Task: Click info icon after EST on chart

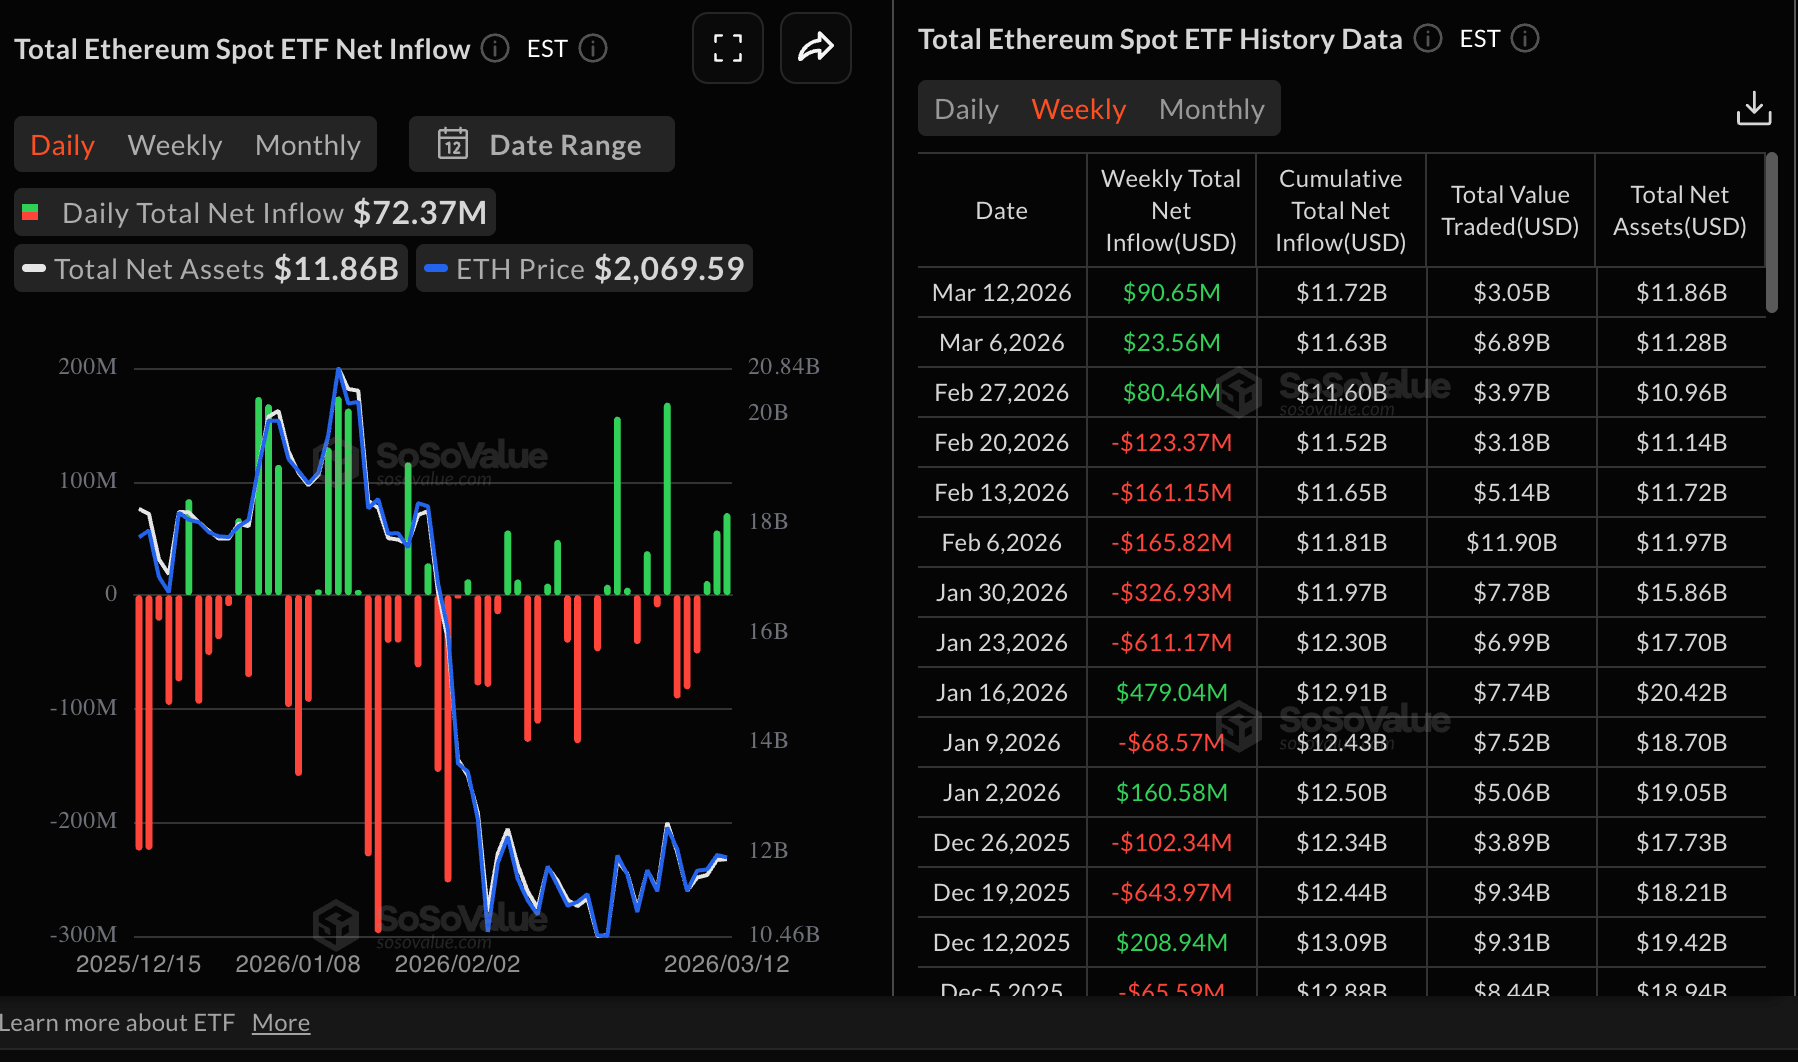Action: [593, 48]
